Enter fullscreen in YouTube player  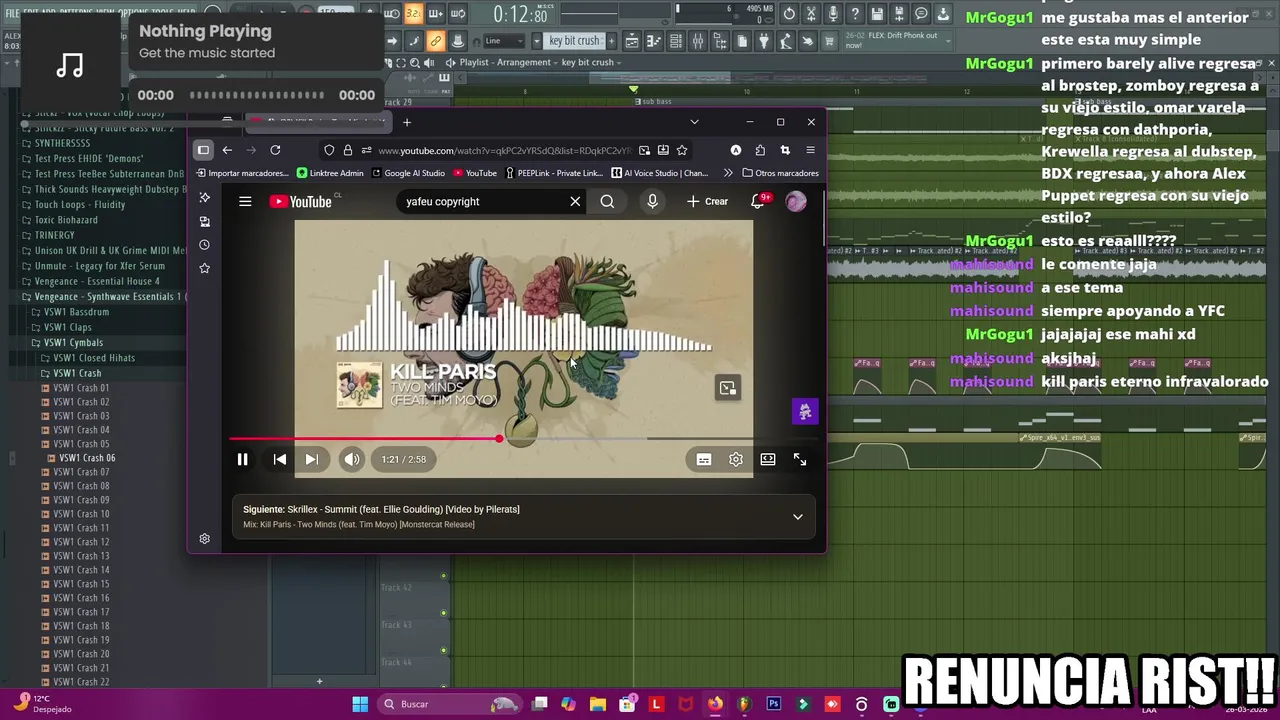coord(800,459)
